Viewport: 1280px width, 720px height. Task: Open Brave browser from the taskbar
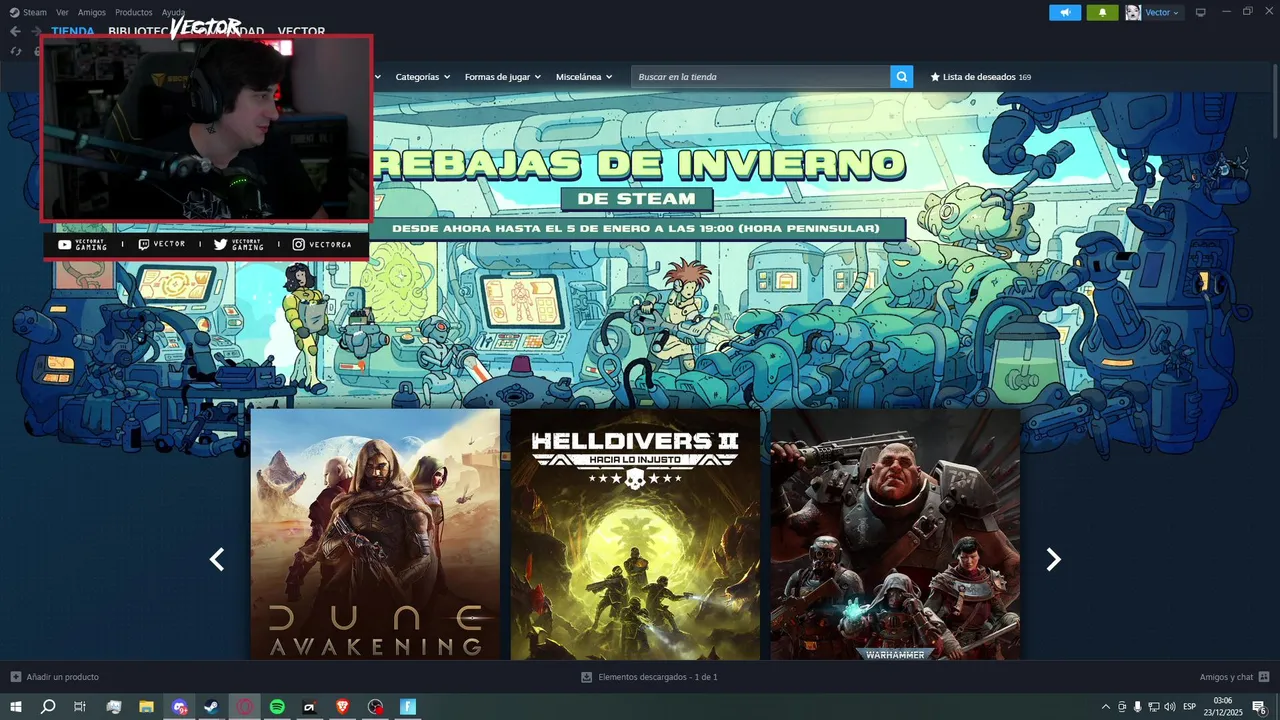[343, 707]
